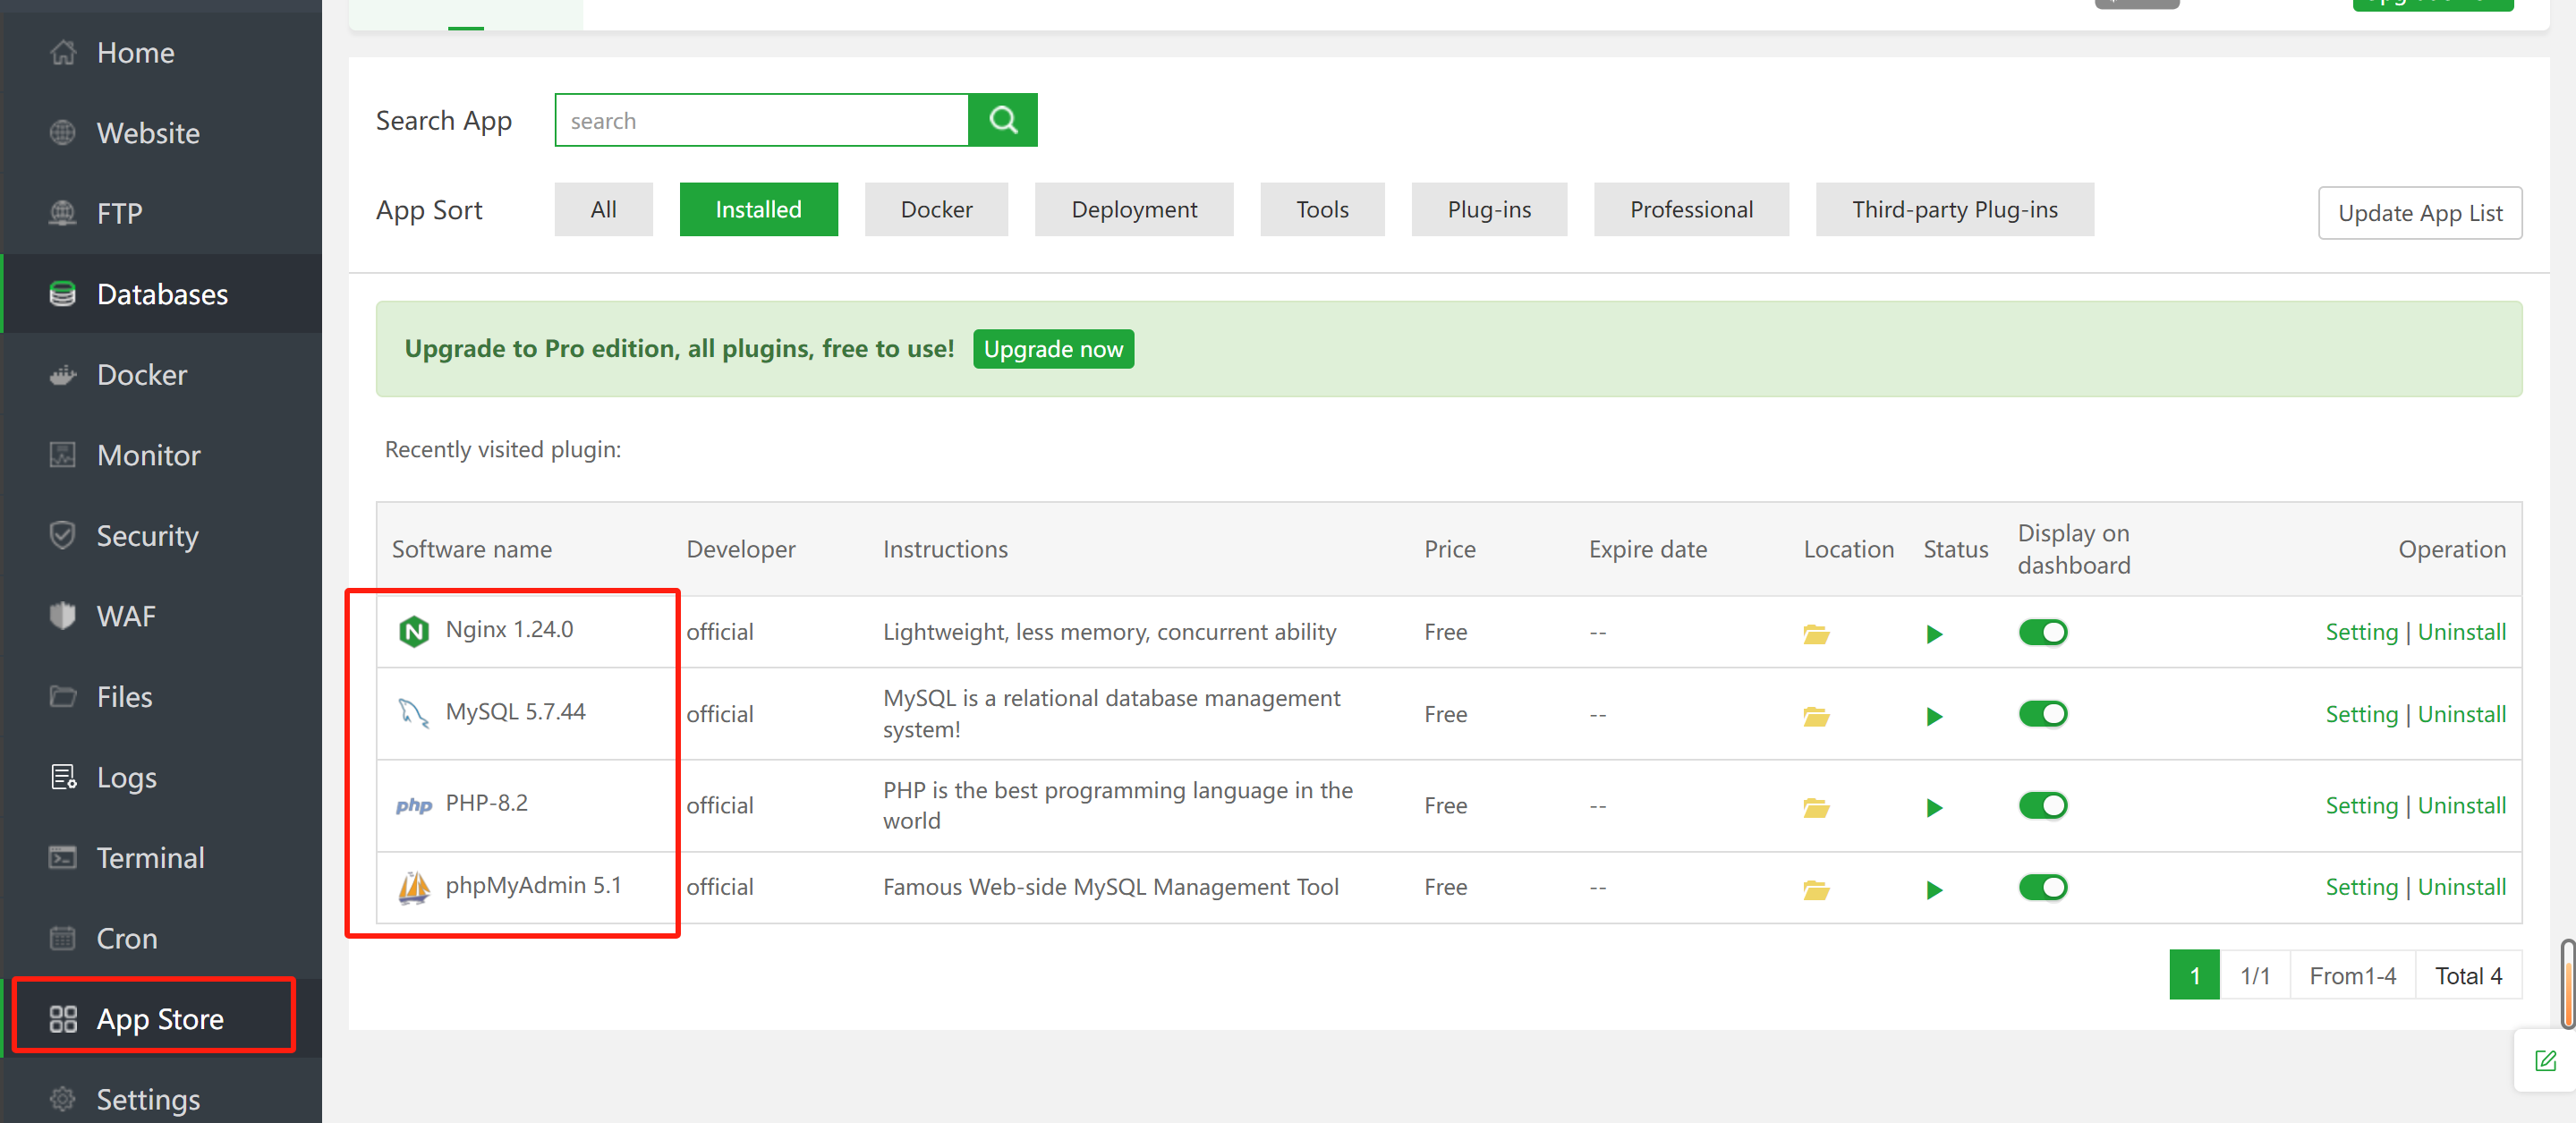Focus the Search App input field
Viewport: 2576px width, 1123px height.
pos(762,120)
